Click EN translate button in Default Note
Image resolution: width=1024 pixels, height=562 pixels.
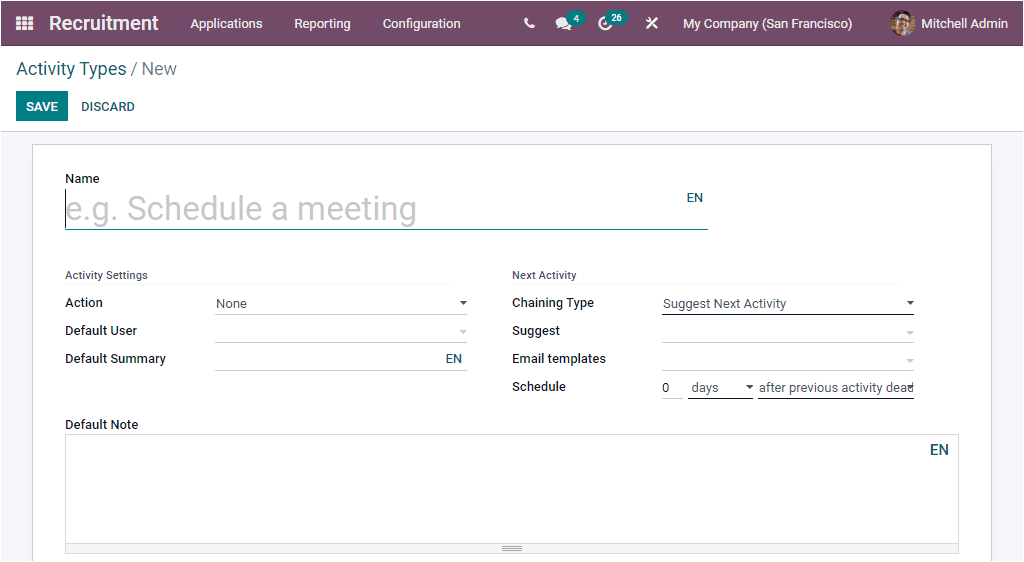click(x=939, y=450)
